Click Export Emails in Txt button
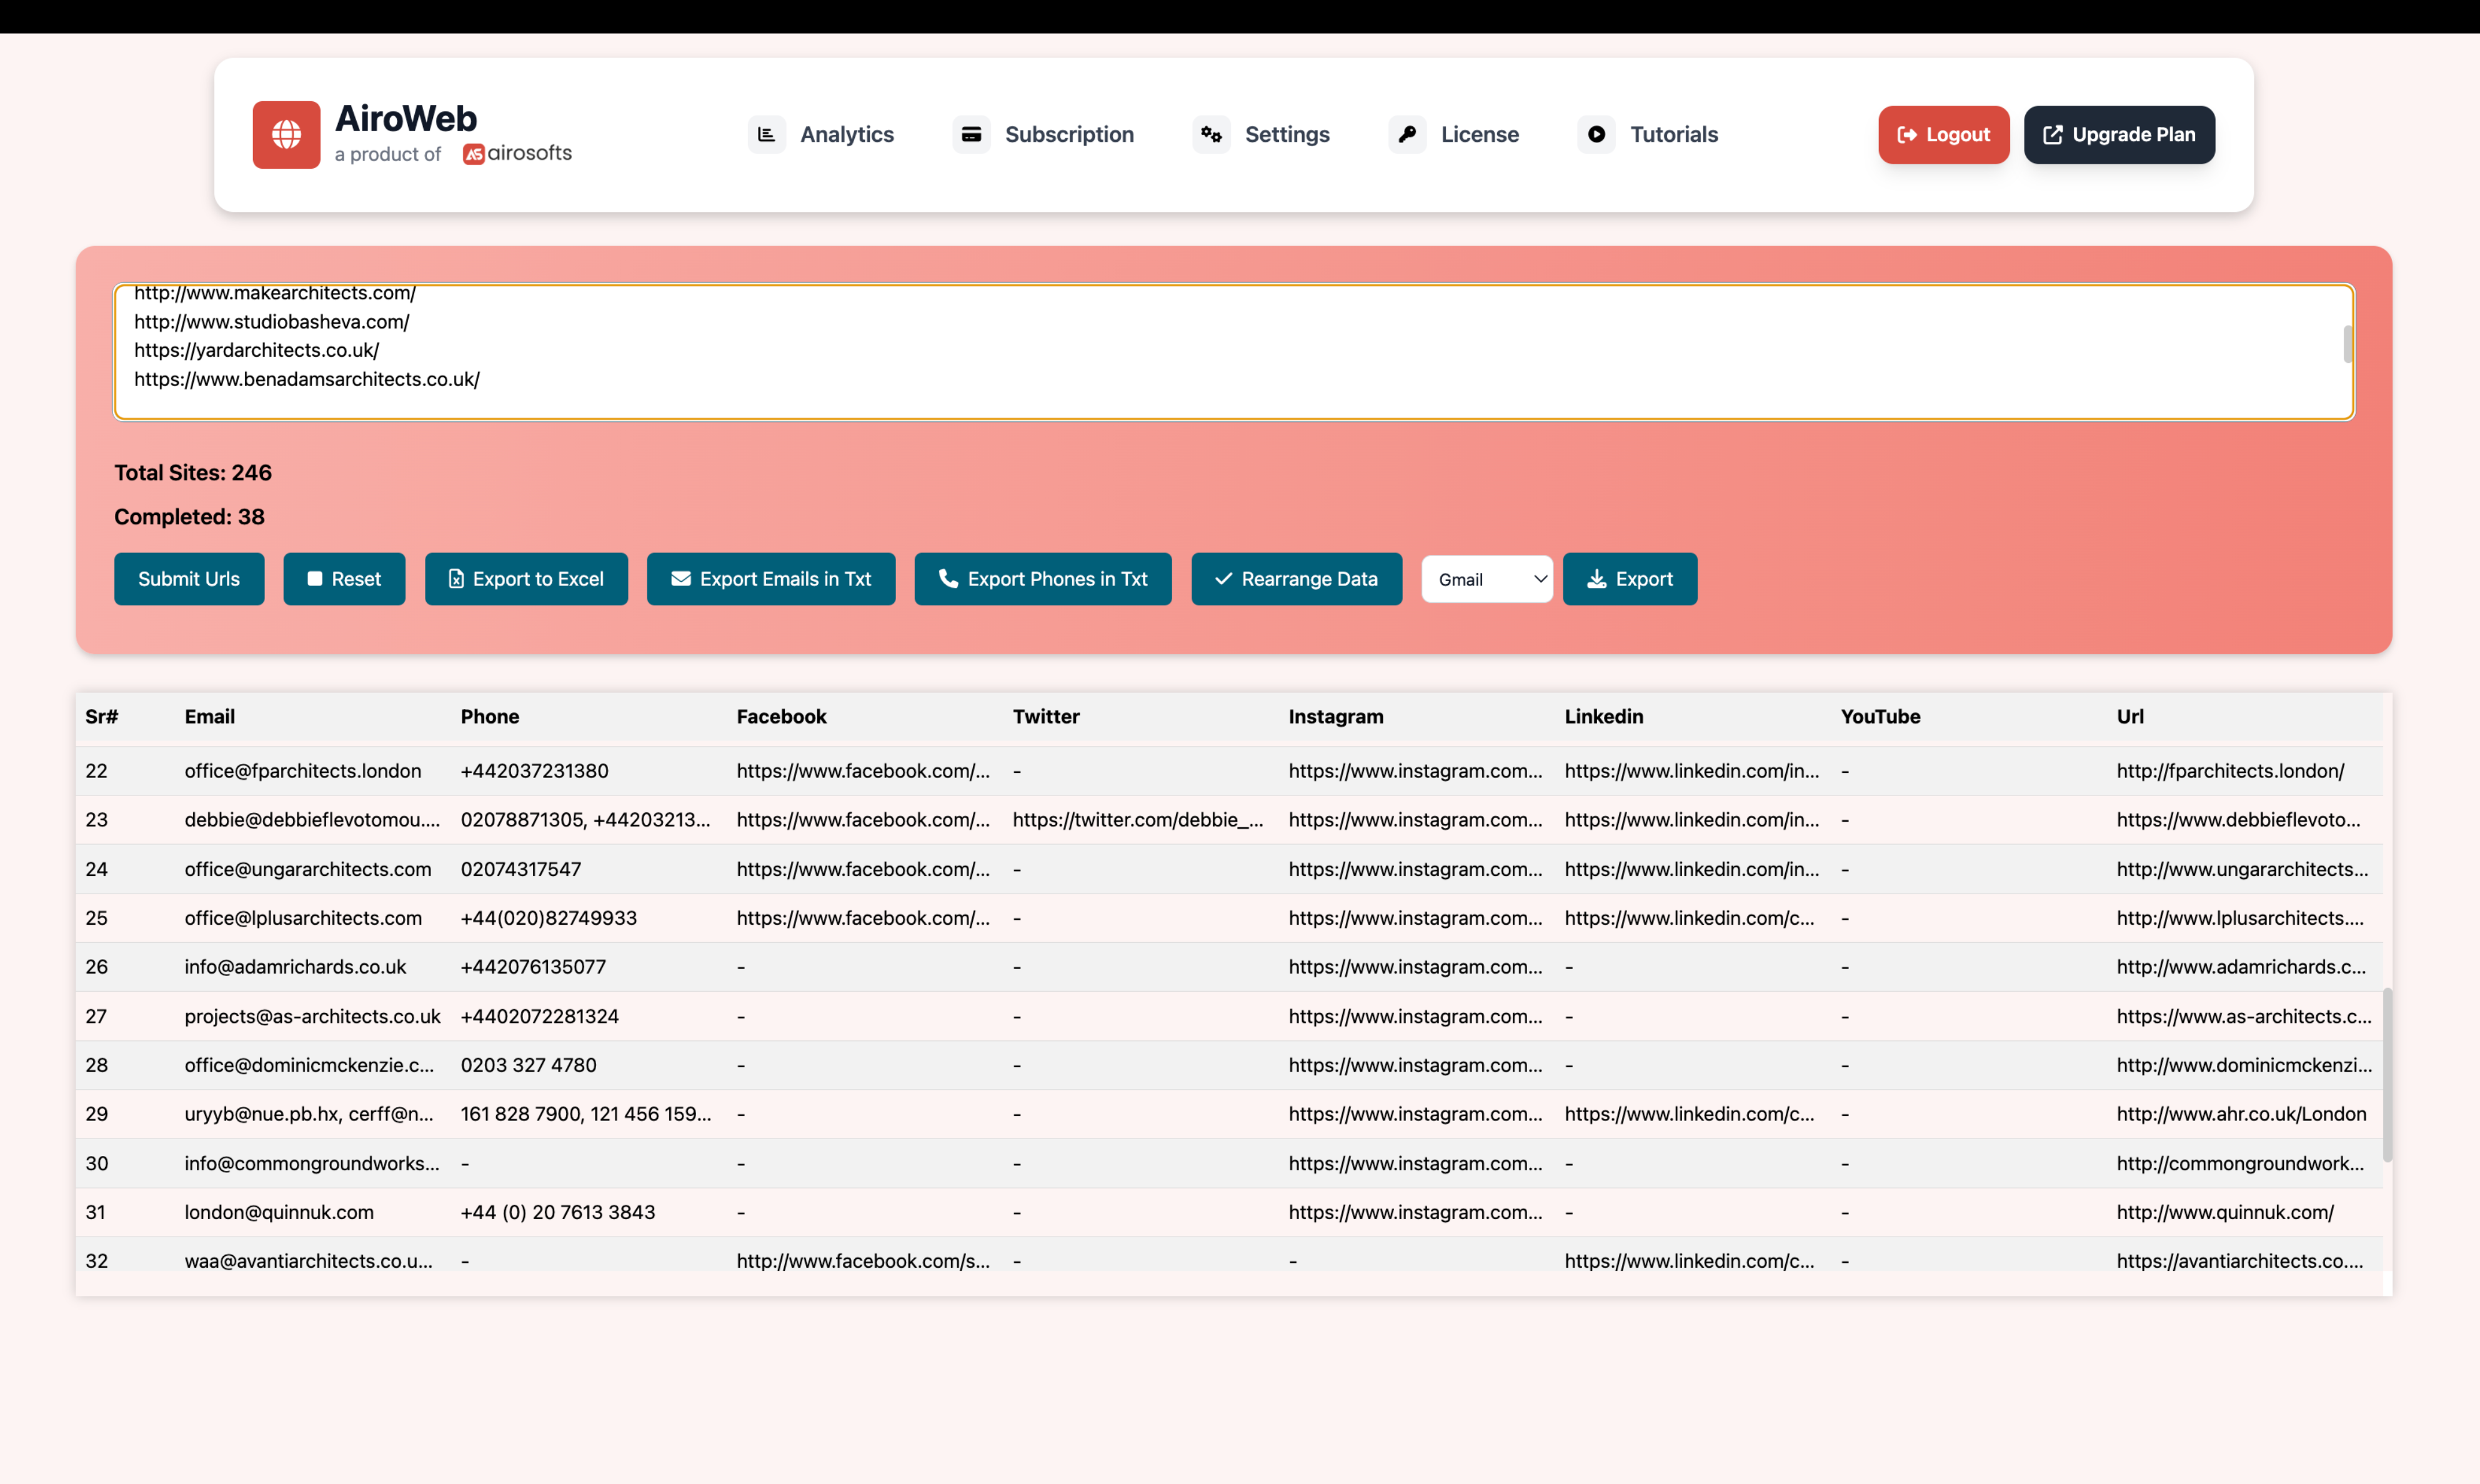This screenshot has width=2480, height=1484. pyautogui.click(x=771, y=579)
